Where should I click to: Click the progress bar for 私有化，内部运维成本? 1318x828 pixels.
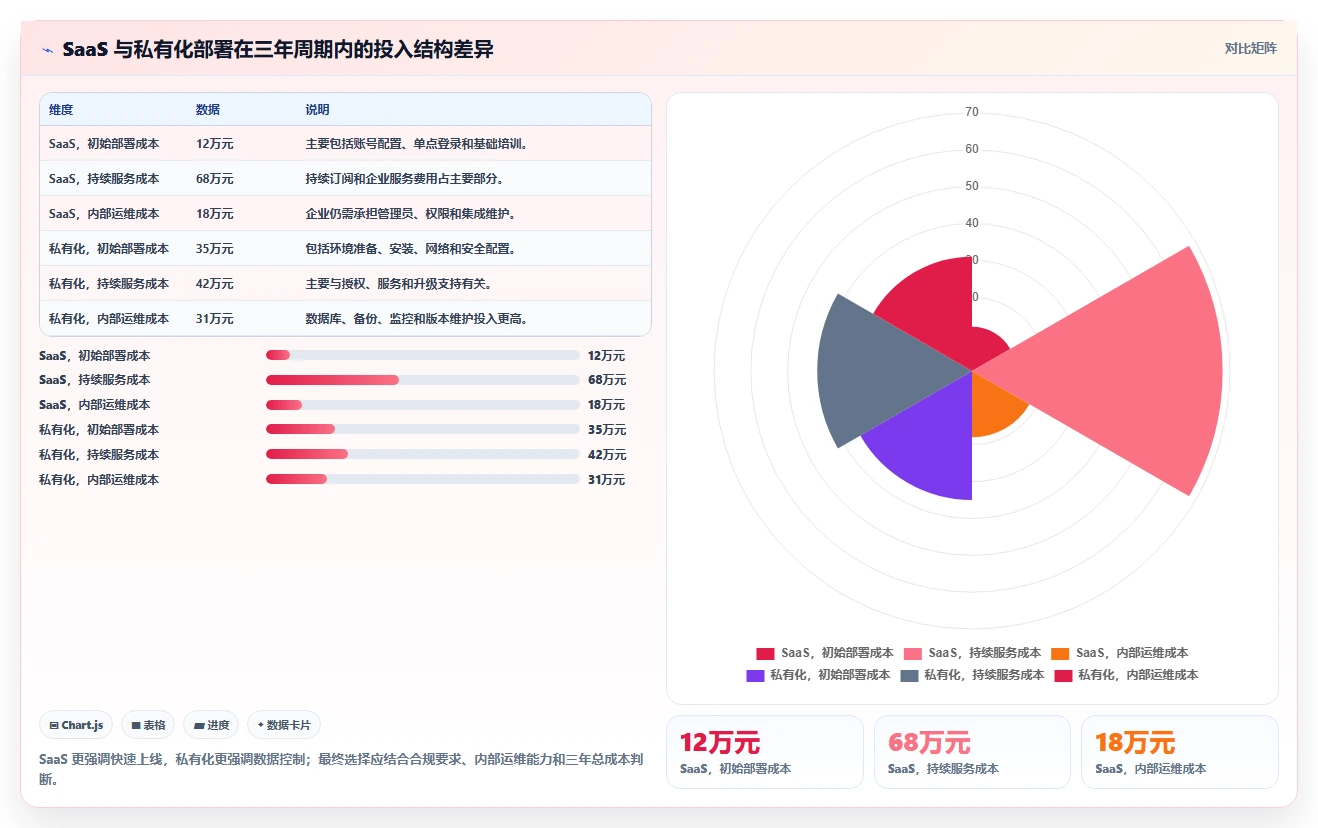tap(423, 480)
